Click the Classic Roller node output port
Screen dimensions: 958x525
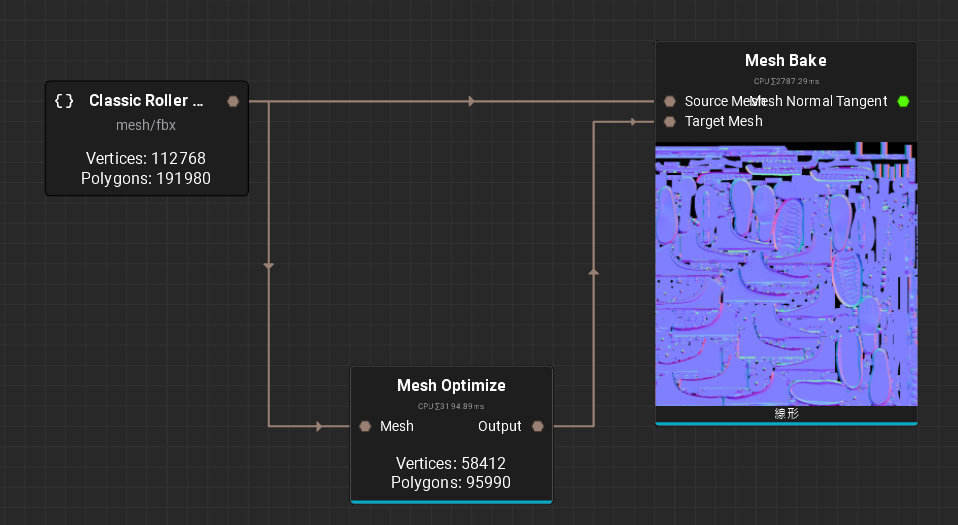(233, 101)
